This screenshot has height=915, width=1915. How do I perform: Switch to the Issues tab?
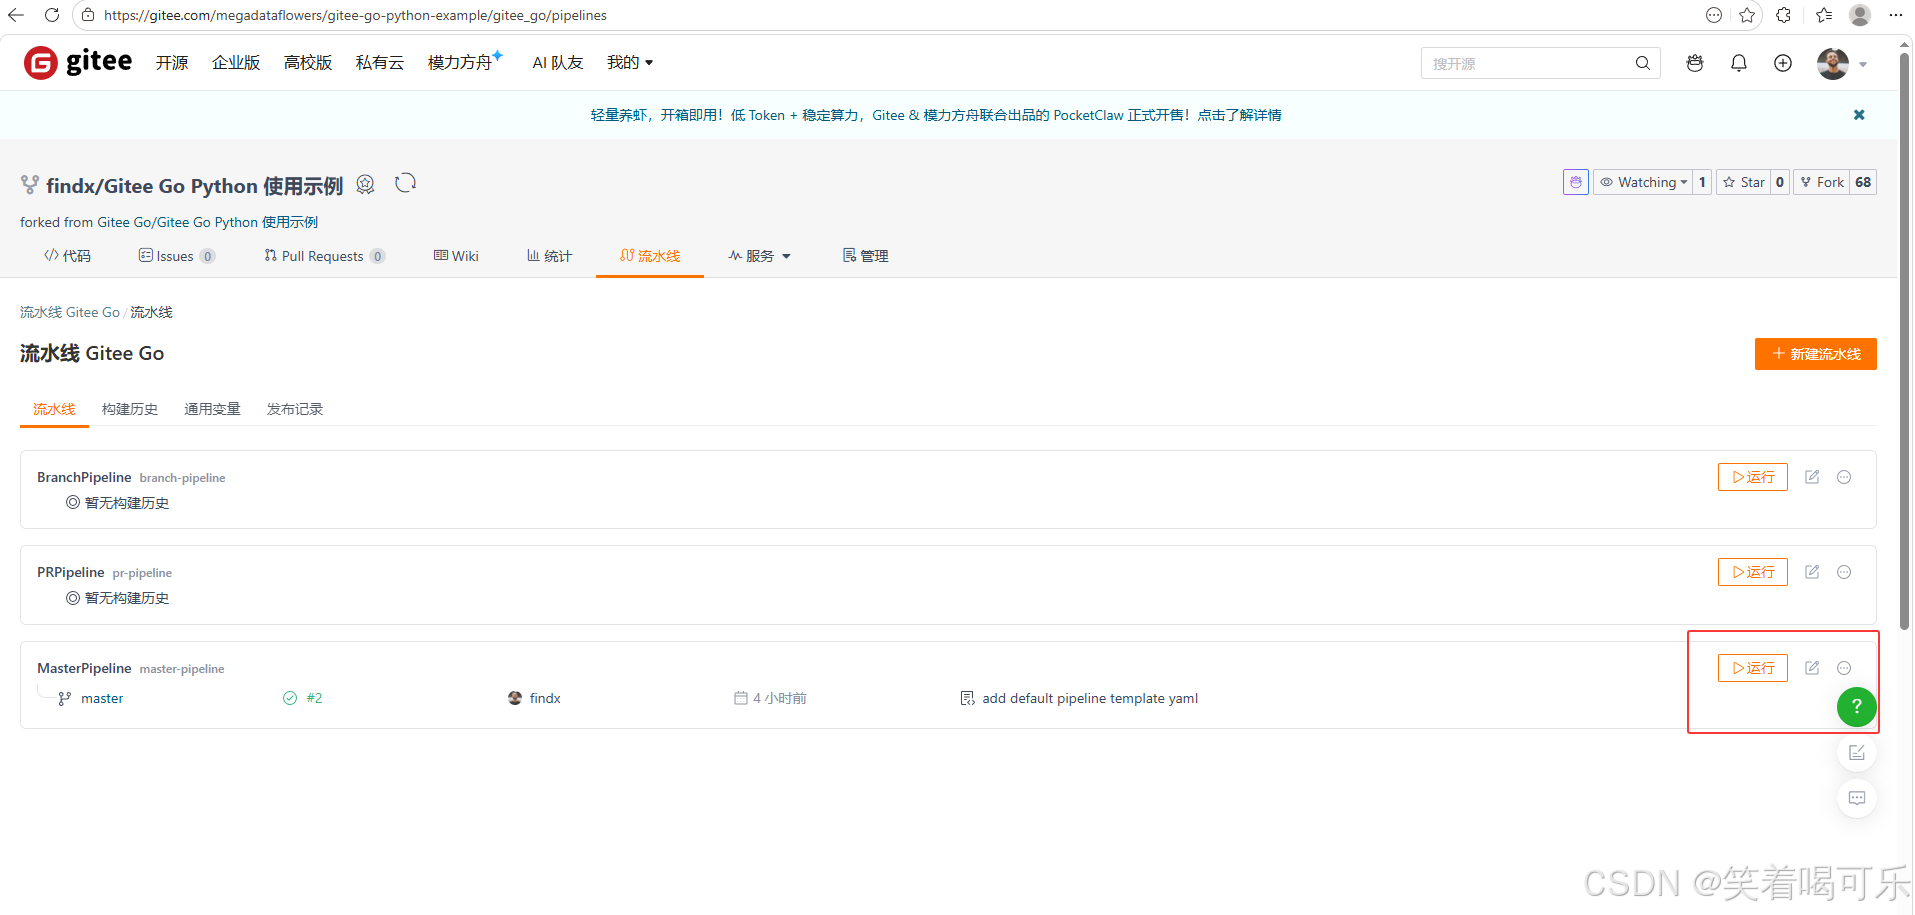point(176,256)
